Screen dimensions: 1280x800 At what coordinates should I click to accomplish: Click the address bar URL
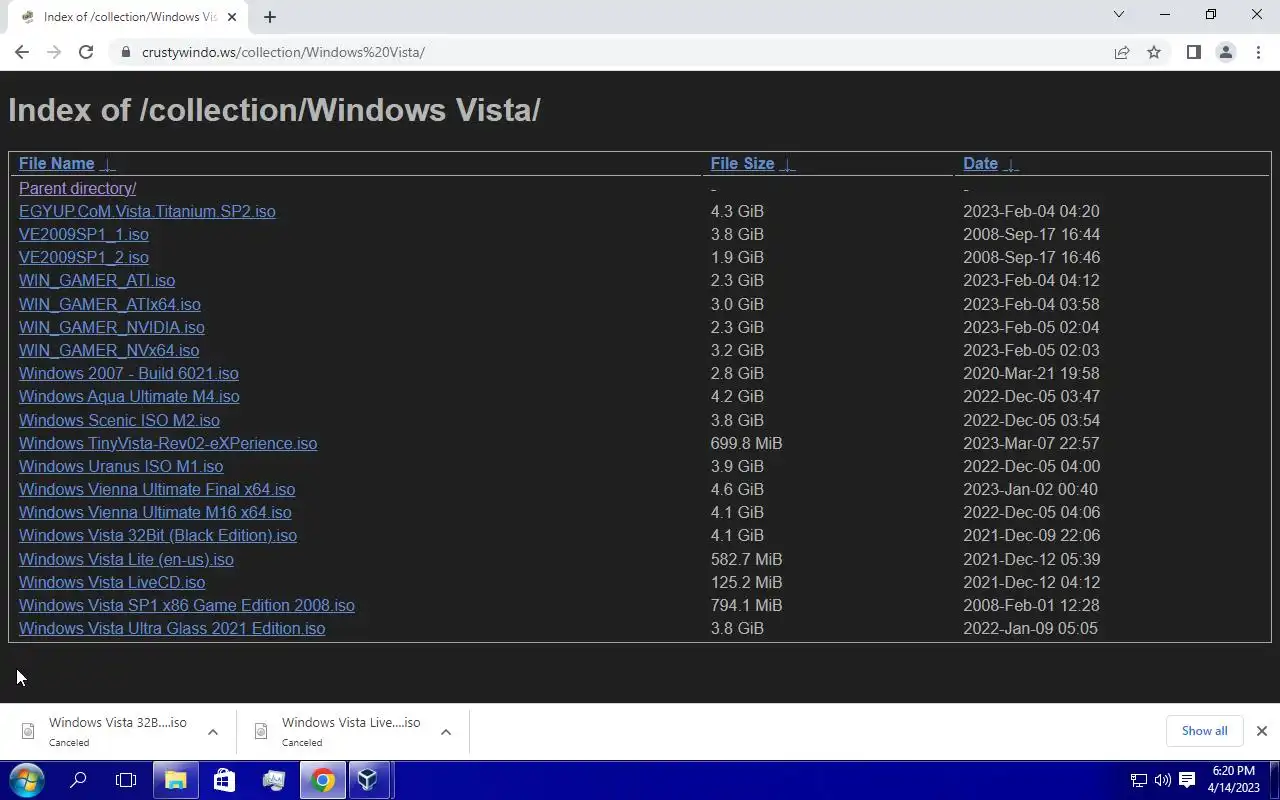pyautogui.click(x=283, y=52)
